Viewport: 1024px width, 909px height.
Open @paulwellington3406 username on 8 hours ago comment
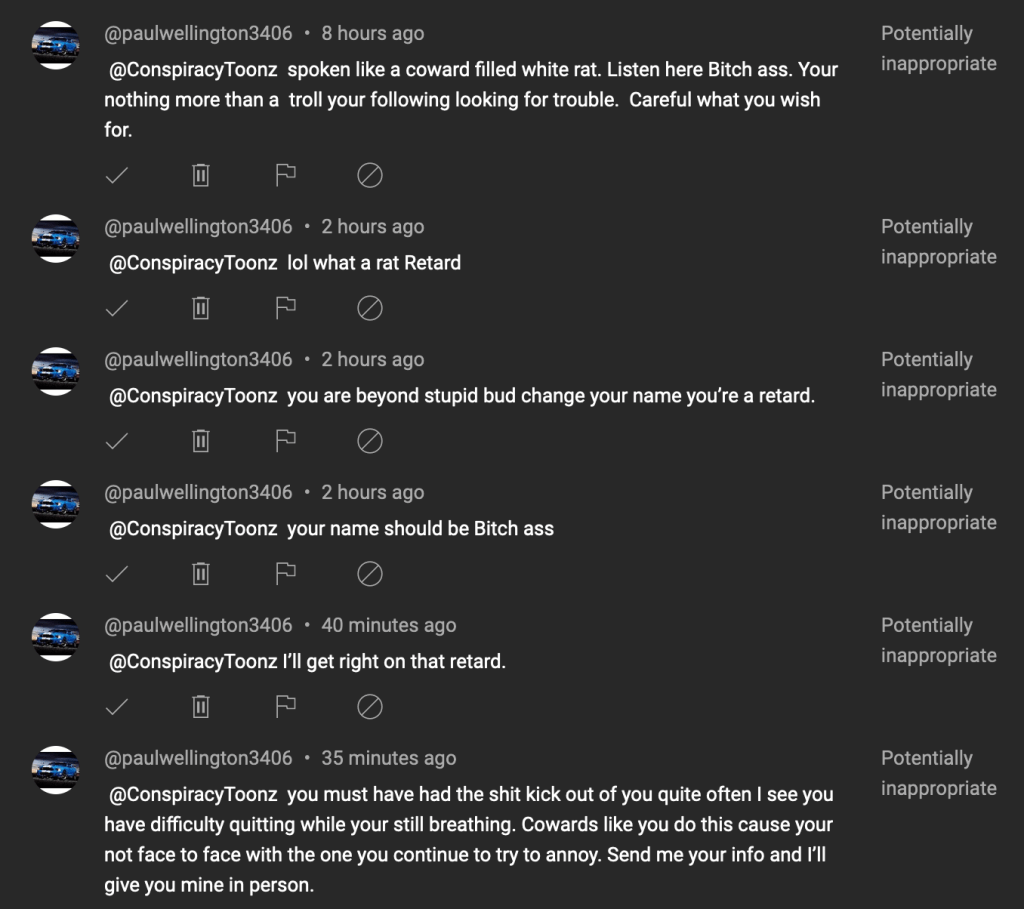tap(198, 33)
